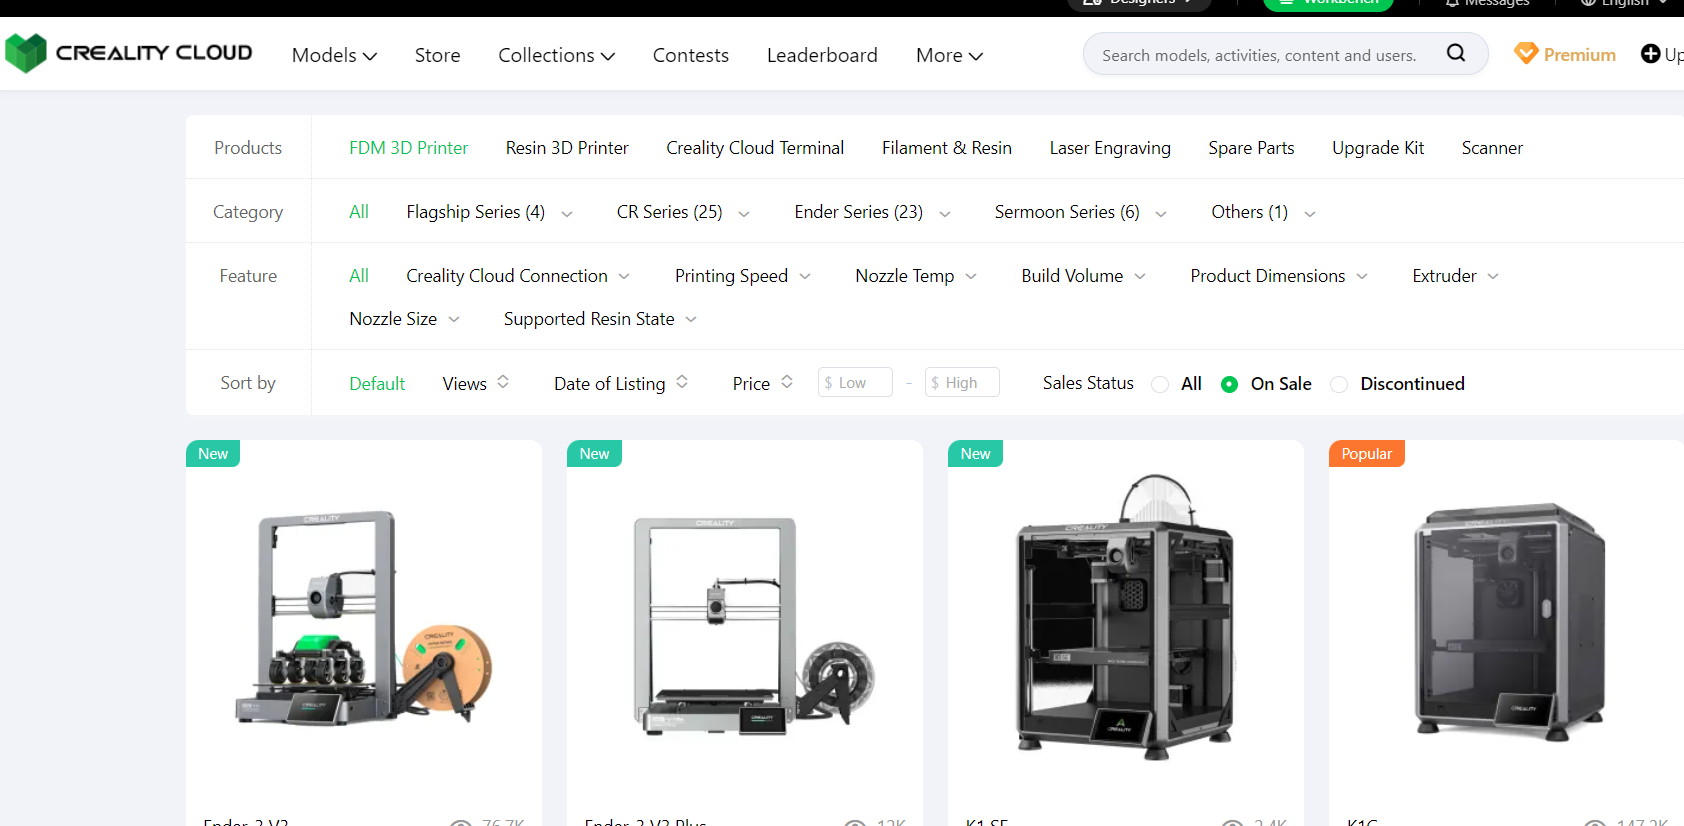The height and width of the screenshot is (826, 1684).
Task: Click the orange Popular badge
Action: pos(1366,453)
